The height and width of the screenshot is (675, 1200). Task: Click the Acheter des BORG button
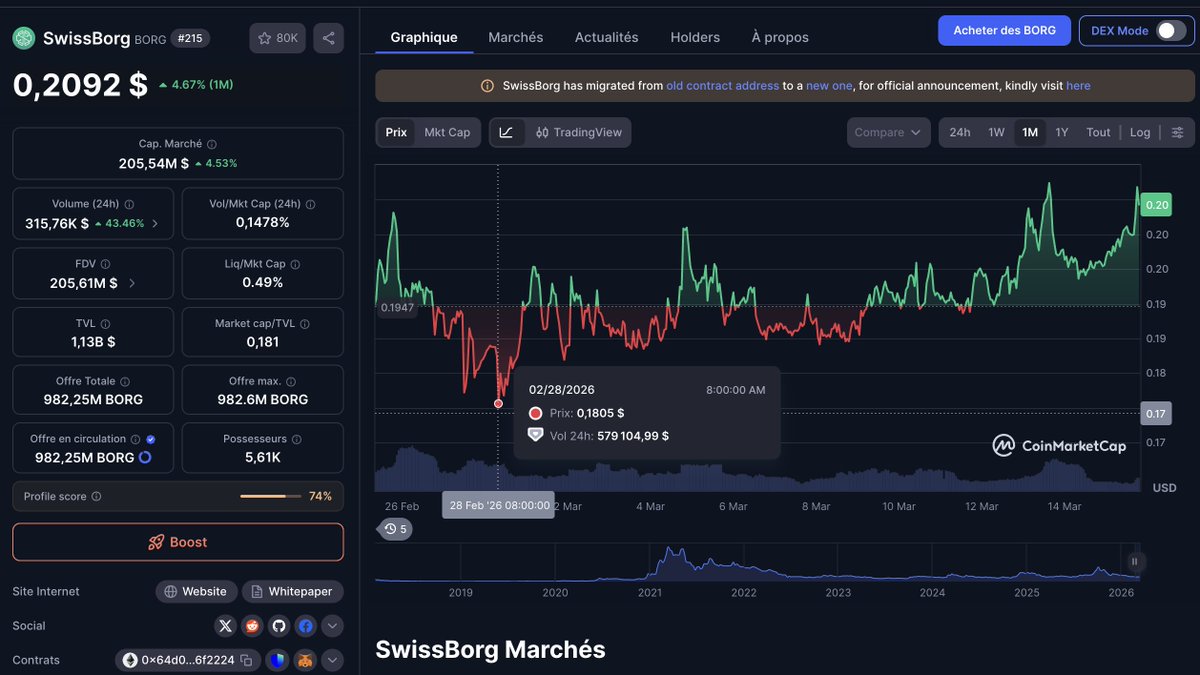tap(1004, 31)
